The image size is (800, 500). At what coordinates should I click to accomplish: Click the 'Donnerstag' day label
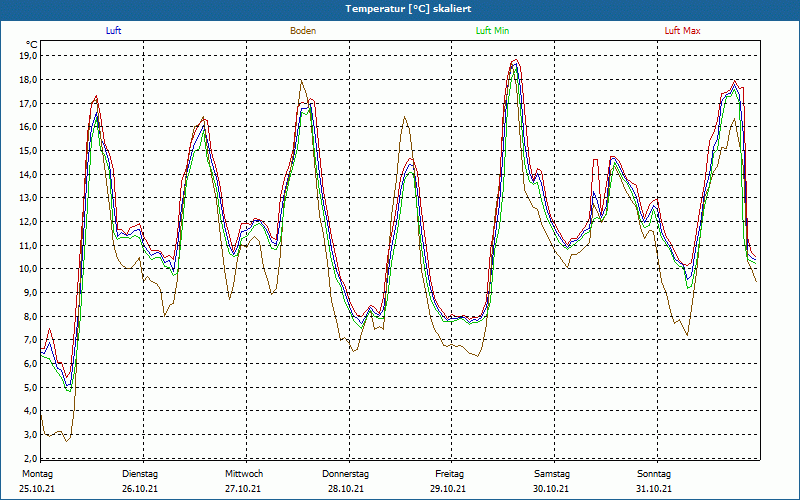point(345,474)
